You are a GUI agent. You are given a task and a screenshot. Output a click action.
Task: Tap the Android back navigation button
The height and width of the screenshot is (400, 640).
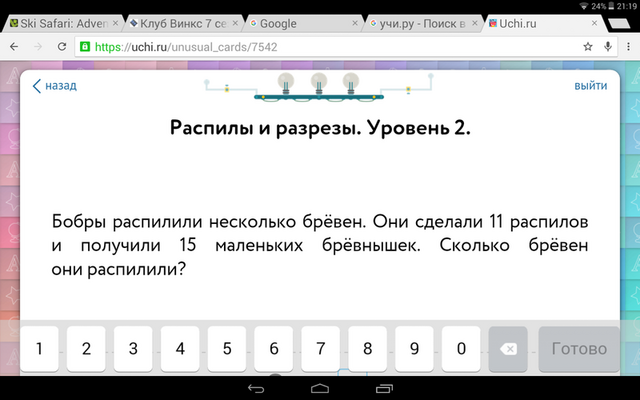pos(256,389)
